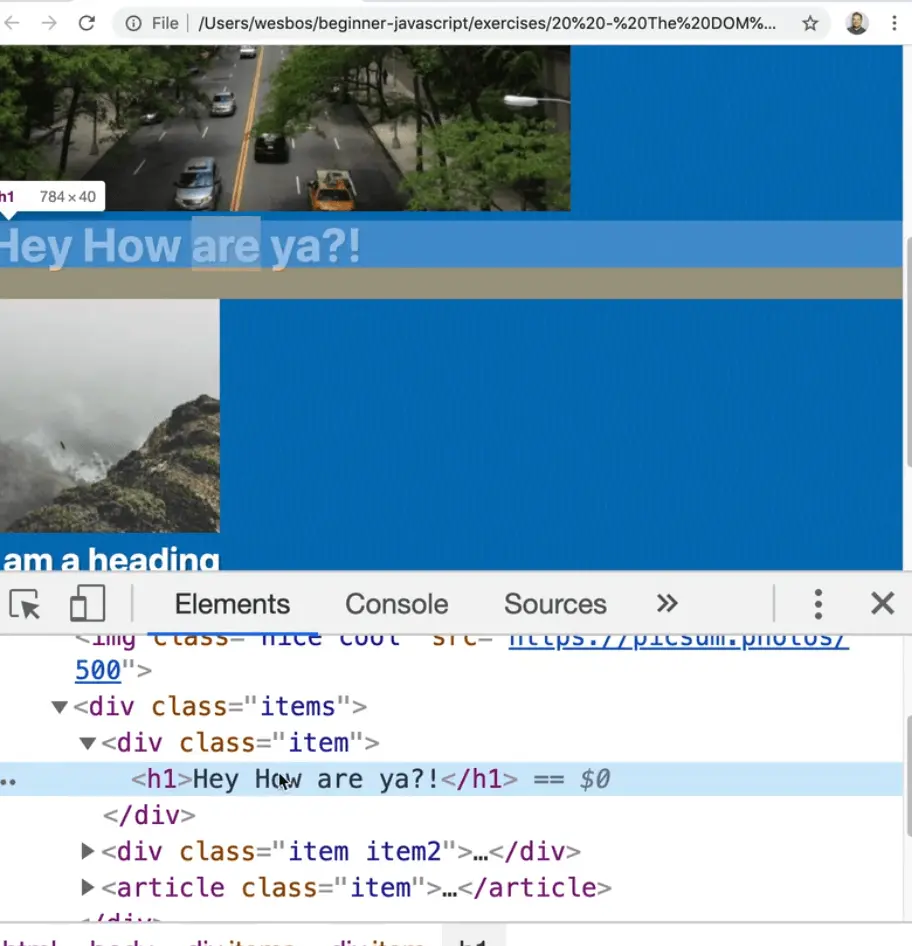912x946 pixels.
Task: Reload the page in the browser
Action: (x=87, y=23)
